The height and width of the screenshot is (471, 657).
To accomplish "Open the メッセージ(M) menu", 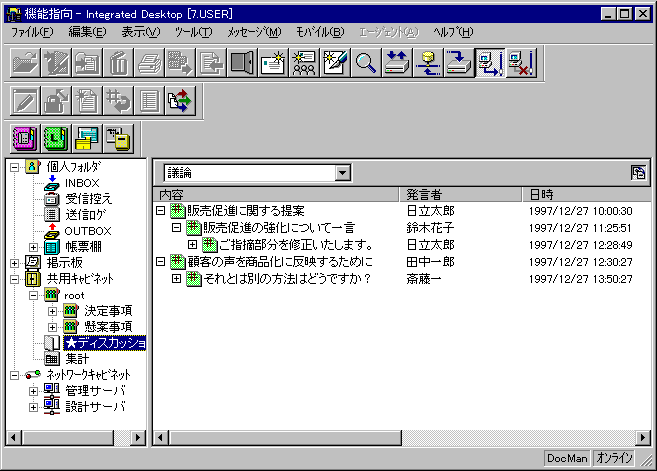I will point(254,32).
